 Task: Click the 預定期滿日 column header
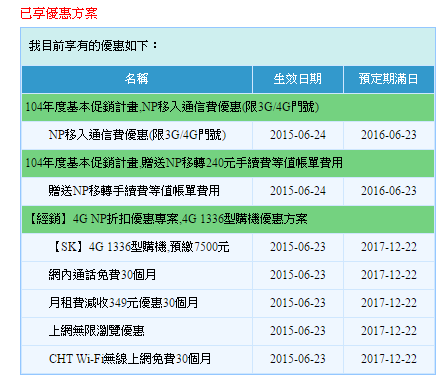coord(389,79)
